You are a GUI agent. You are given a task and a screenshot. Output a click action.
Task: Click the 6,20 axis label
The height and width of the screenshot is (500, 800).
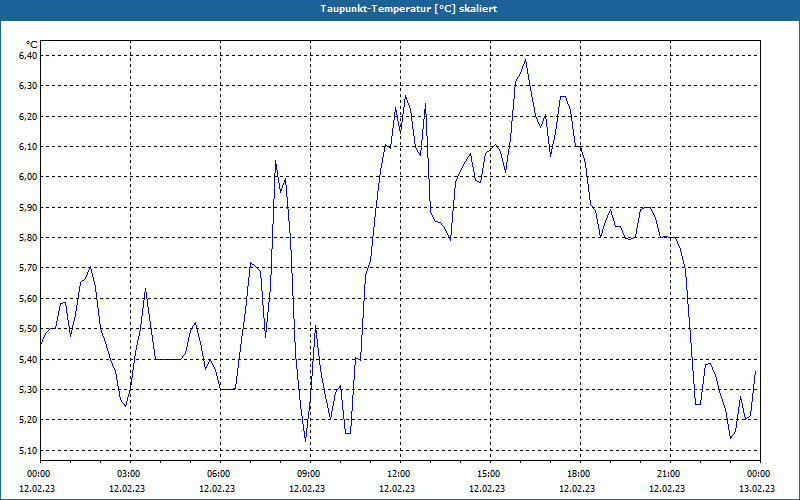pos(28,116)
